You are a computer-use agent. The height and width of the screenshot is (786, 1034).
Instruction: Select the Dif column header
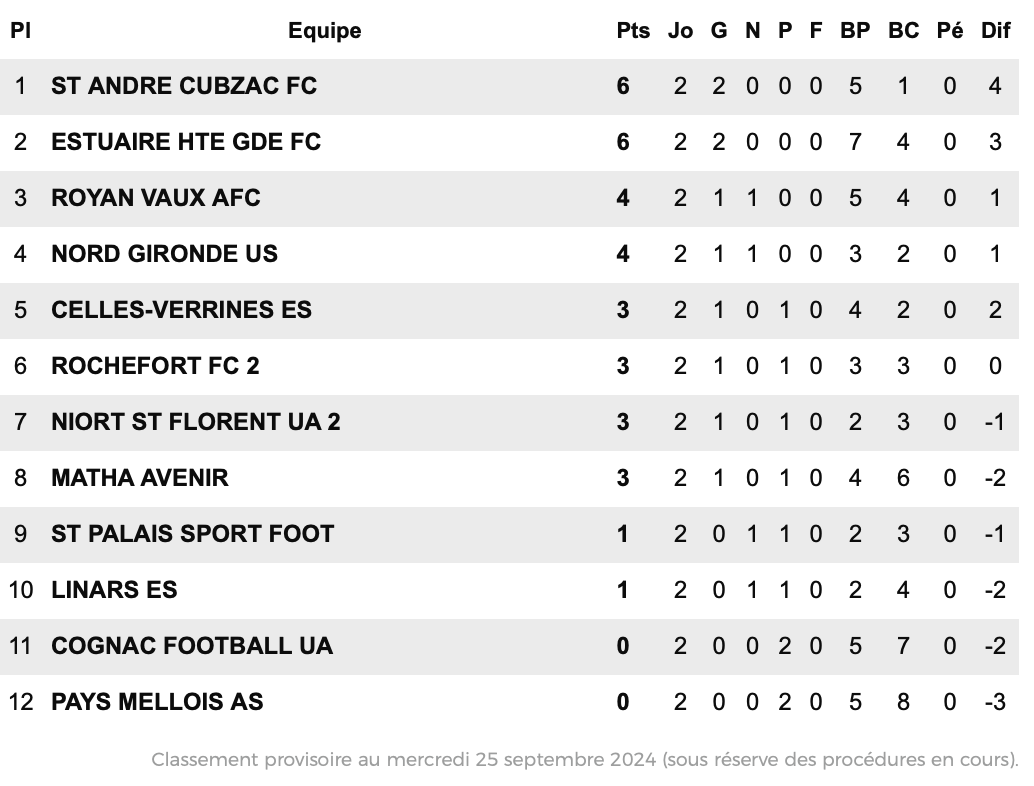(x=996, y=31)
